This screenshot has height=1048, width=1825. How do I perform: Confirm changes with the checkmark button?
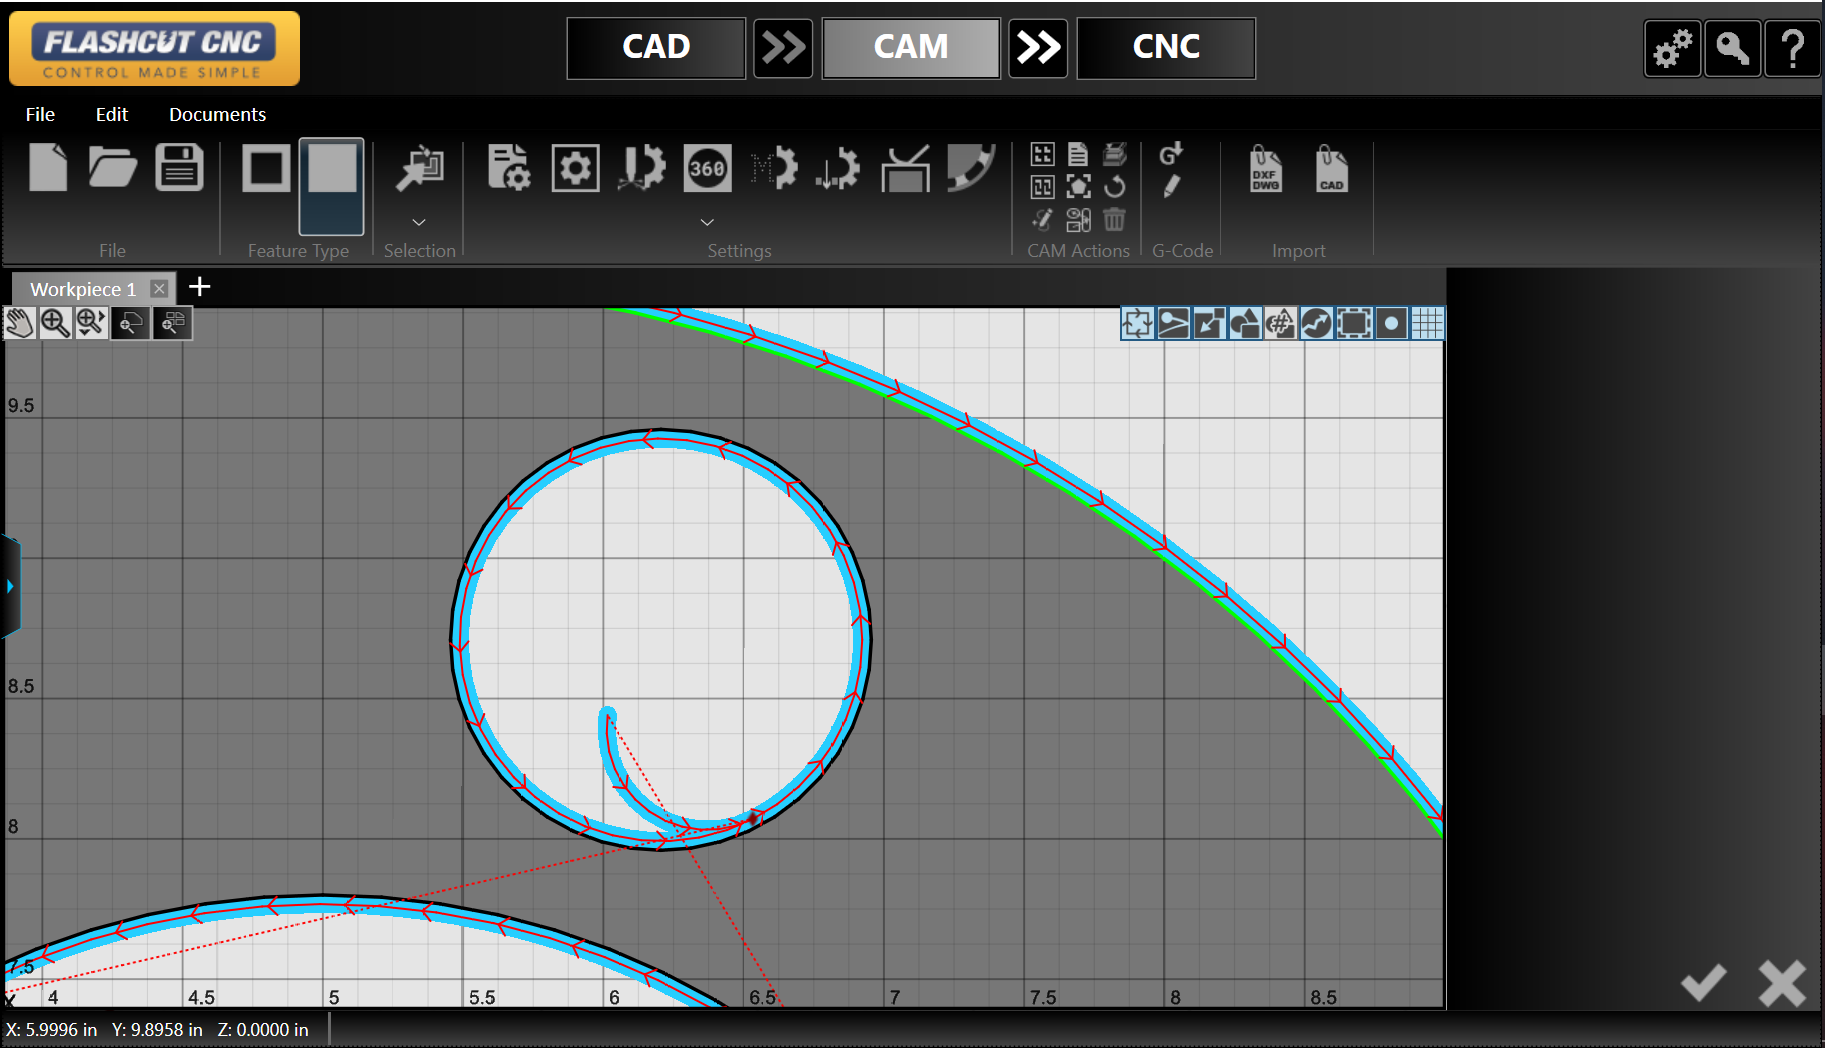[1704, 983]
